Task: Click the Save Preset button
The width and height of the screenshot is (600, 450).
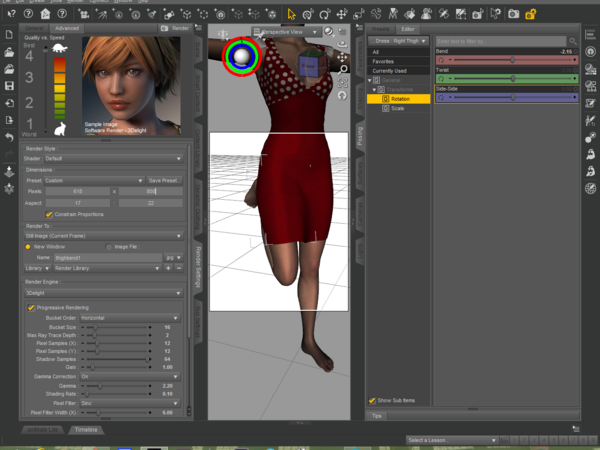Action: (165, 181)
